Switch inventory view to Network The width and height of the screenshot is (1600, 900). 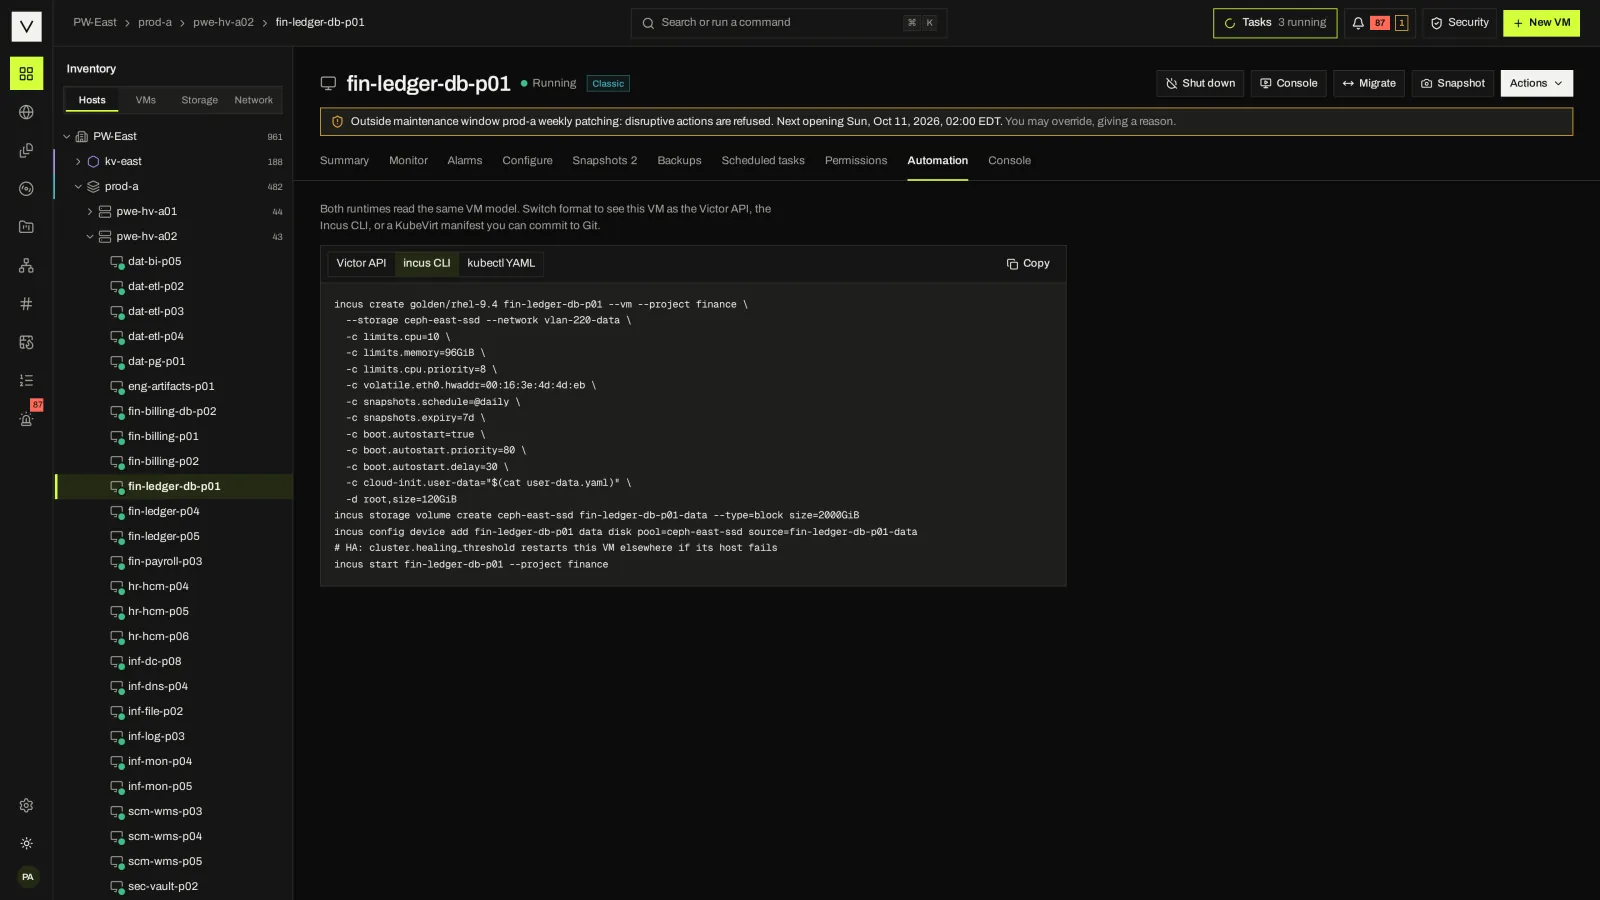click(x=253, y=100)
